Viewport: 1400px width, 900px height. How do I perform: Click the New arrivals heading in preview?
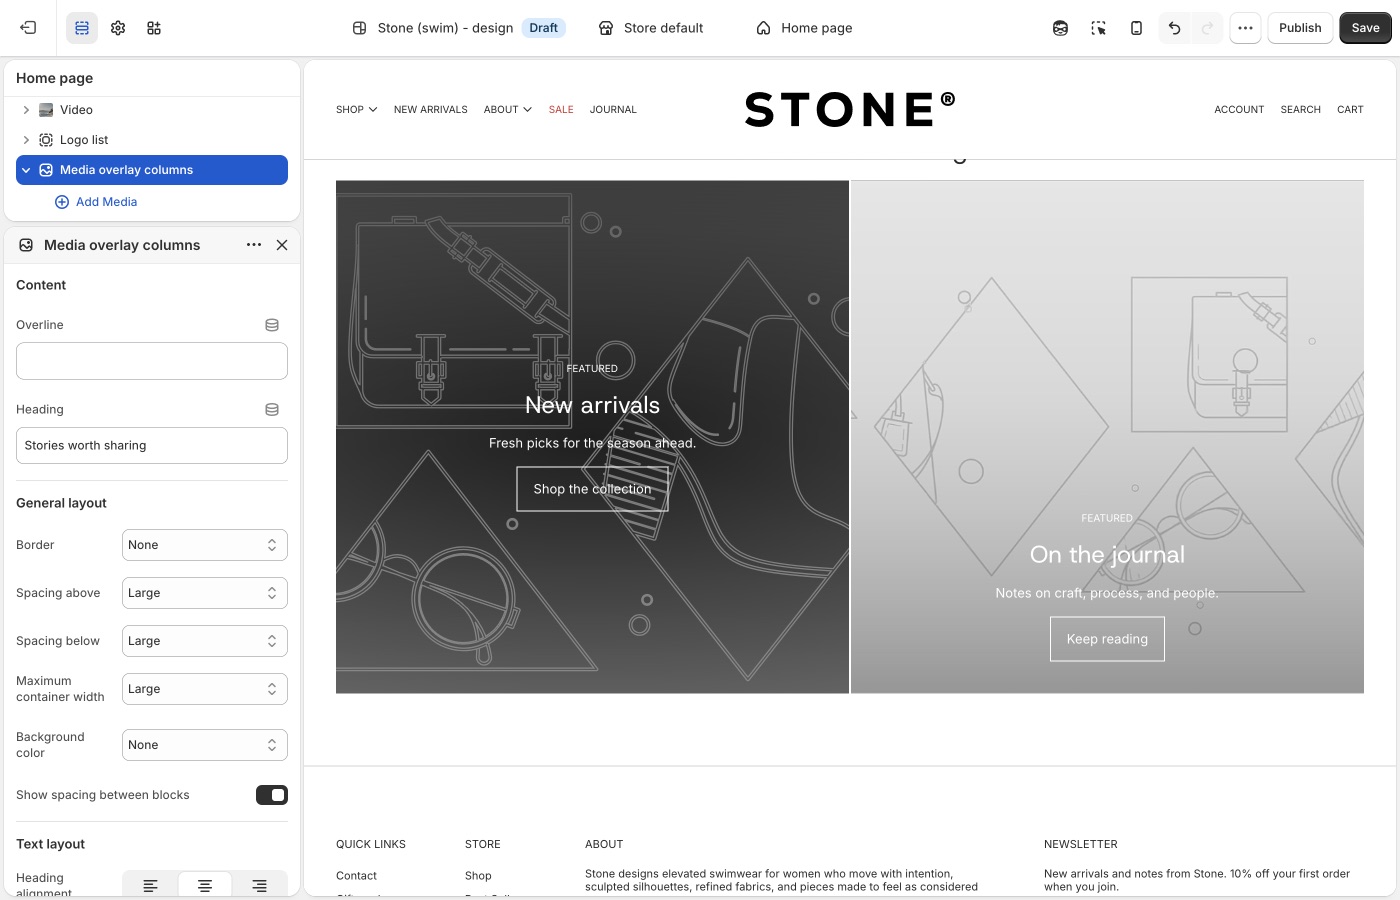(x=593, y=405)
